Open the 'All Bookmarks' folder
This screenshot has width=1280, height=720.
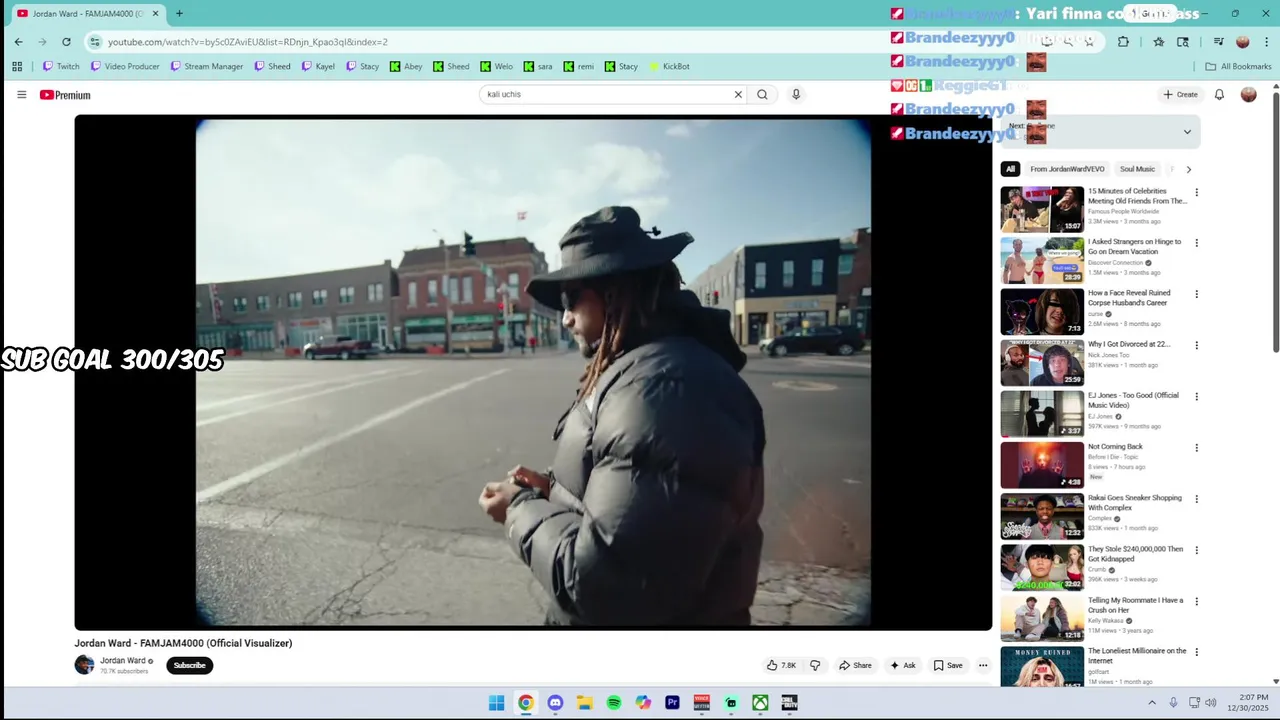pos(1238,66)
